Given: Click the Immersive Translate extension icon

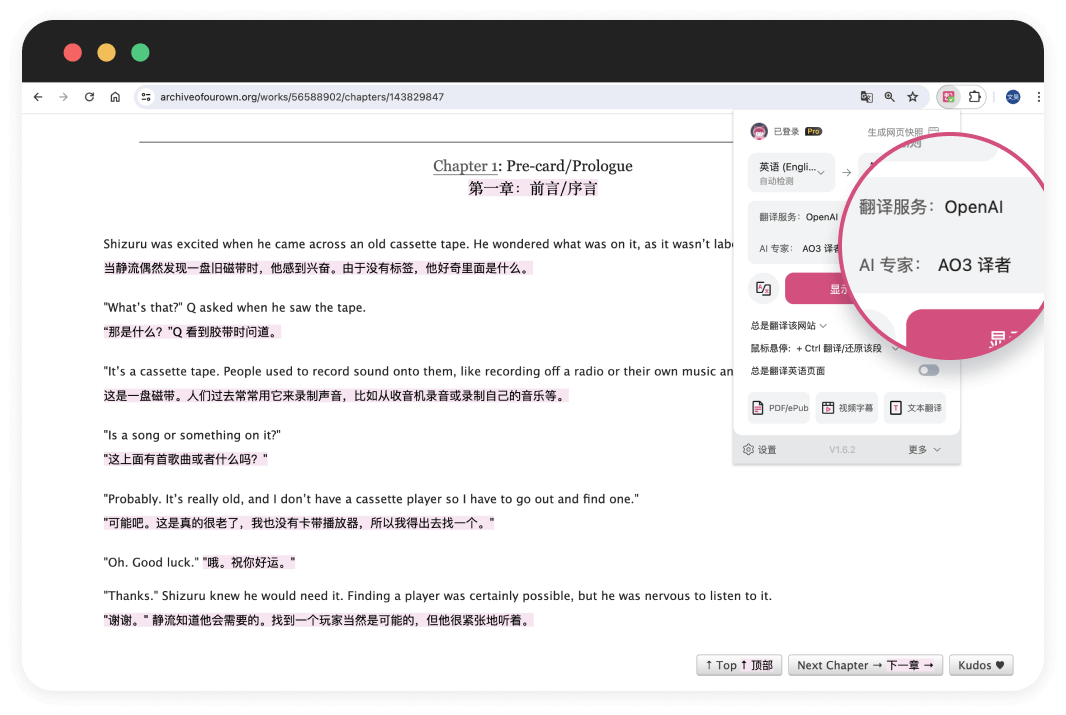Looking at the screenshot, I should (x=948, y=97).
